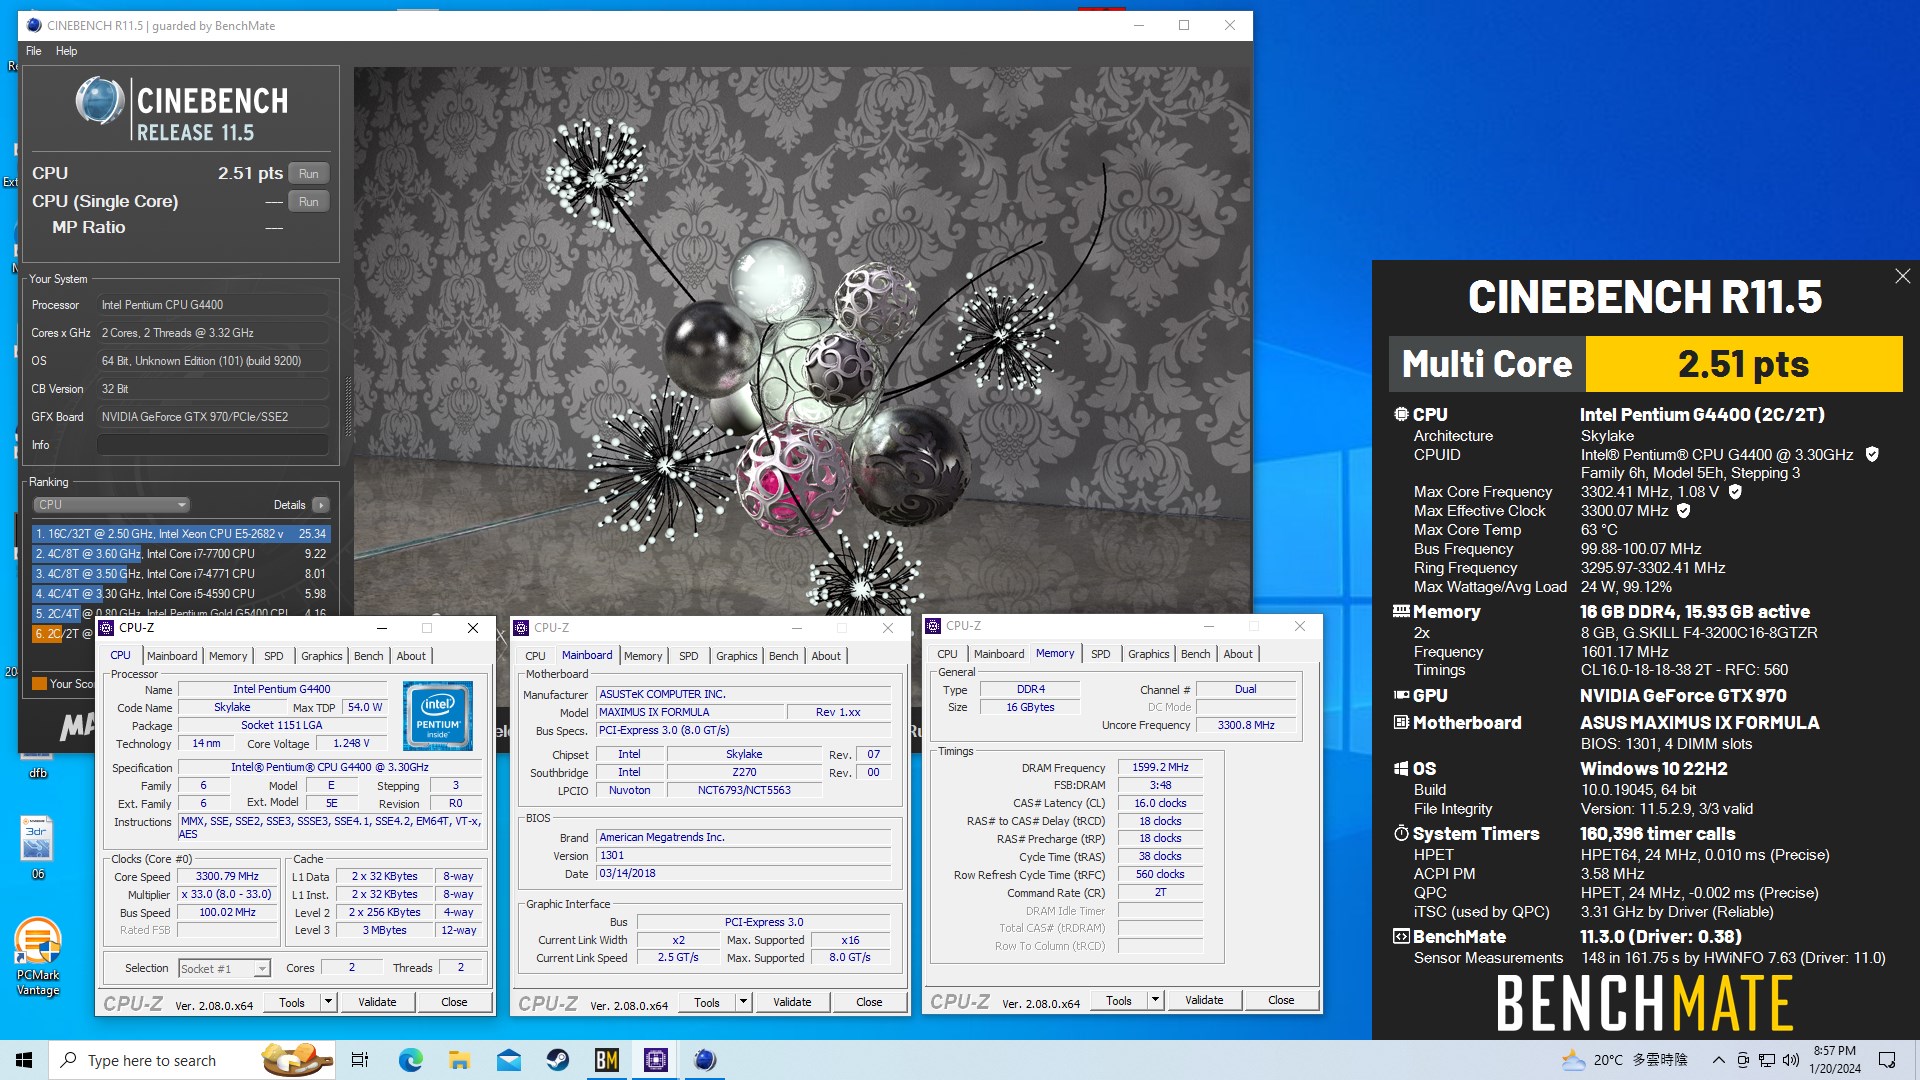1920x1080 pixels.
Task: Click the Cinebench Info input field
Action: [213, 445]
